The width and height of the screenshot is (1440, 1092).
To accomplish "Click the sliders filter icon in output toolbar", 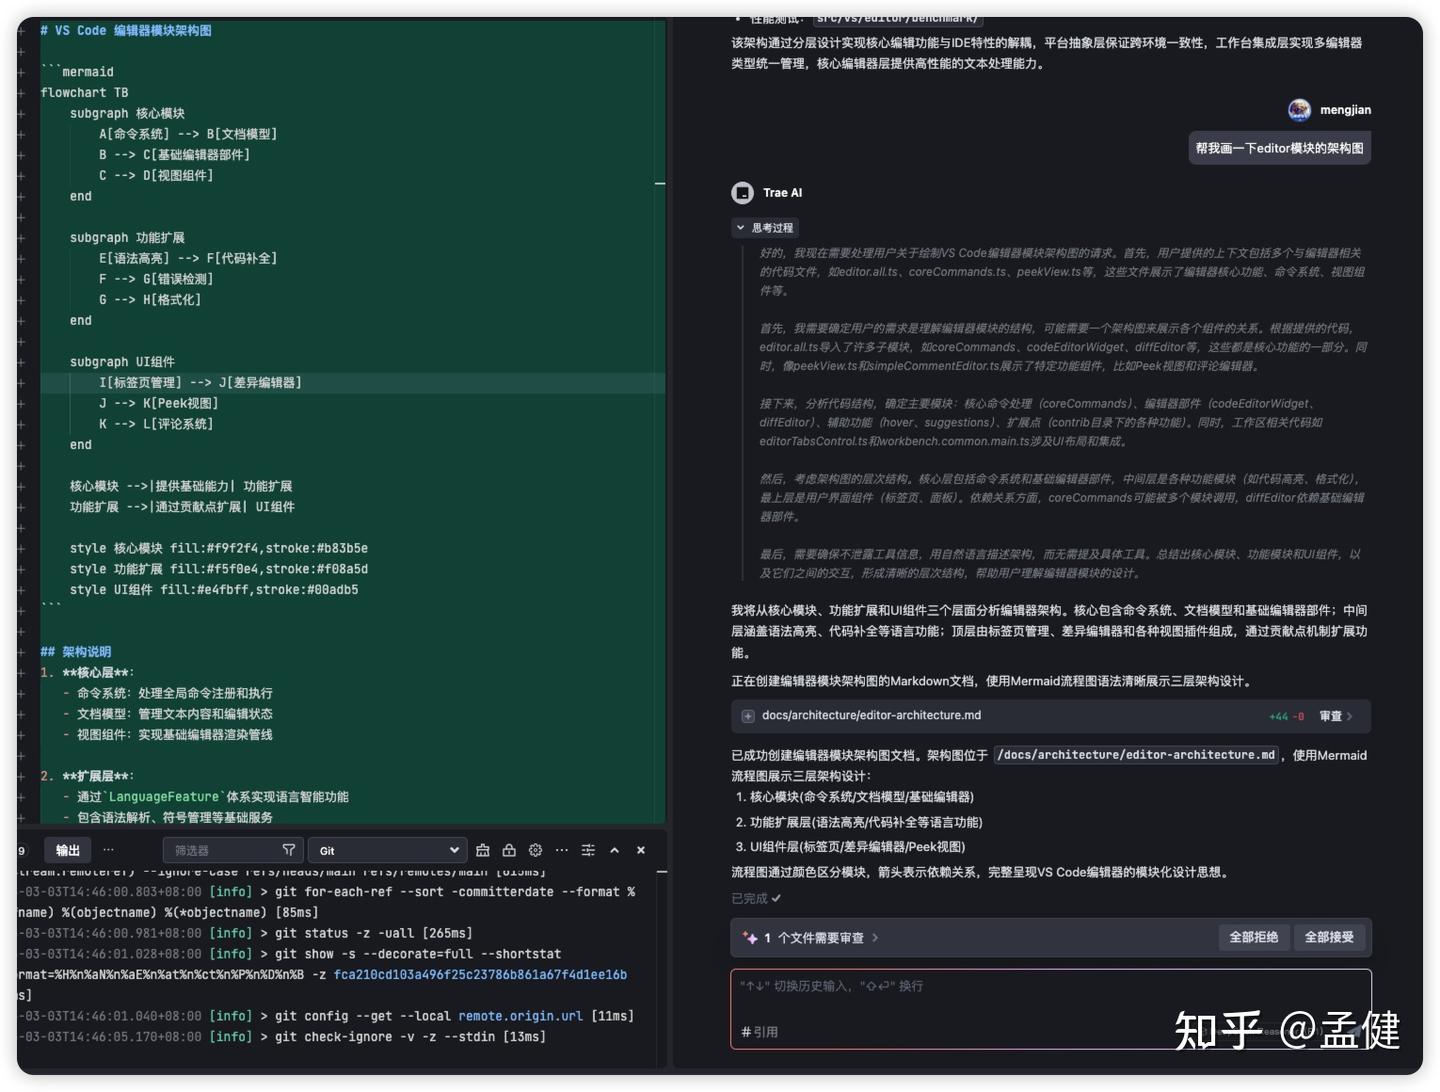I will click(x=588, y=850).
